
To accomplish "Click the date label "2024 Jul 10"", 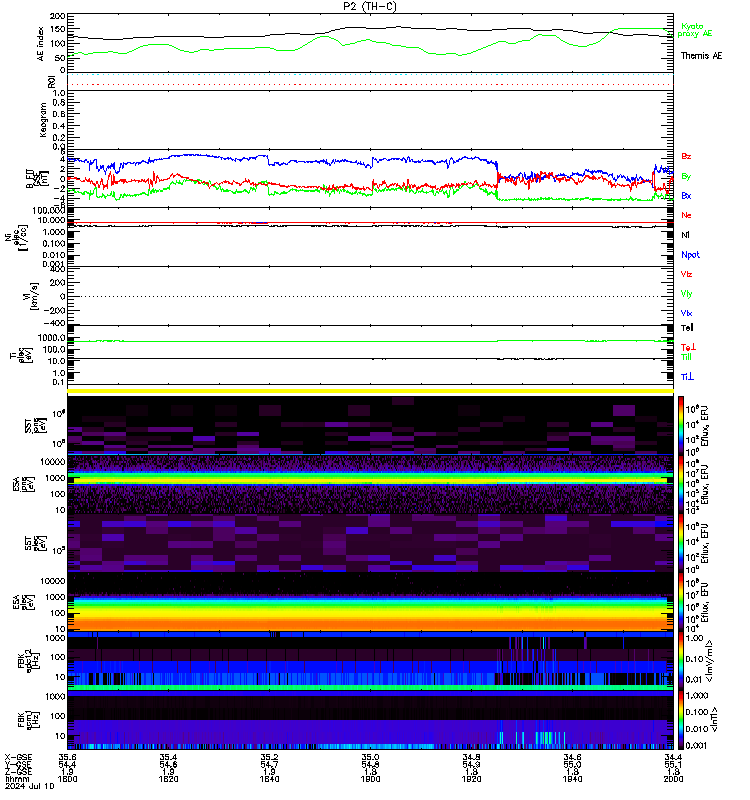I will (x=29, y=786).
